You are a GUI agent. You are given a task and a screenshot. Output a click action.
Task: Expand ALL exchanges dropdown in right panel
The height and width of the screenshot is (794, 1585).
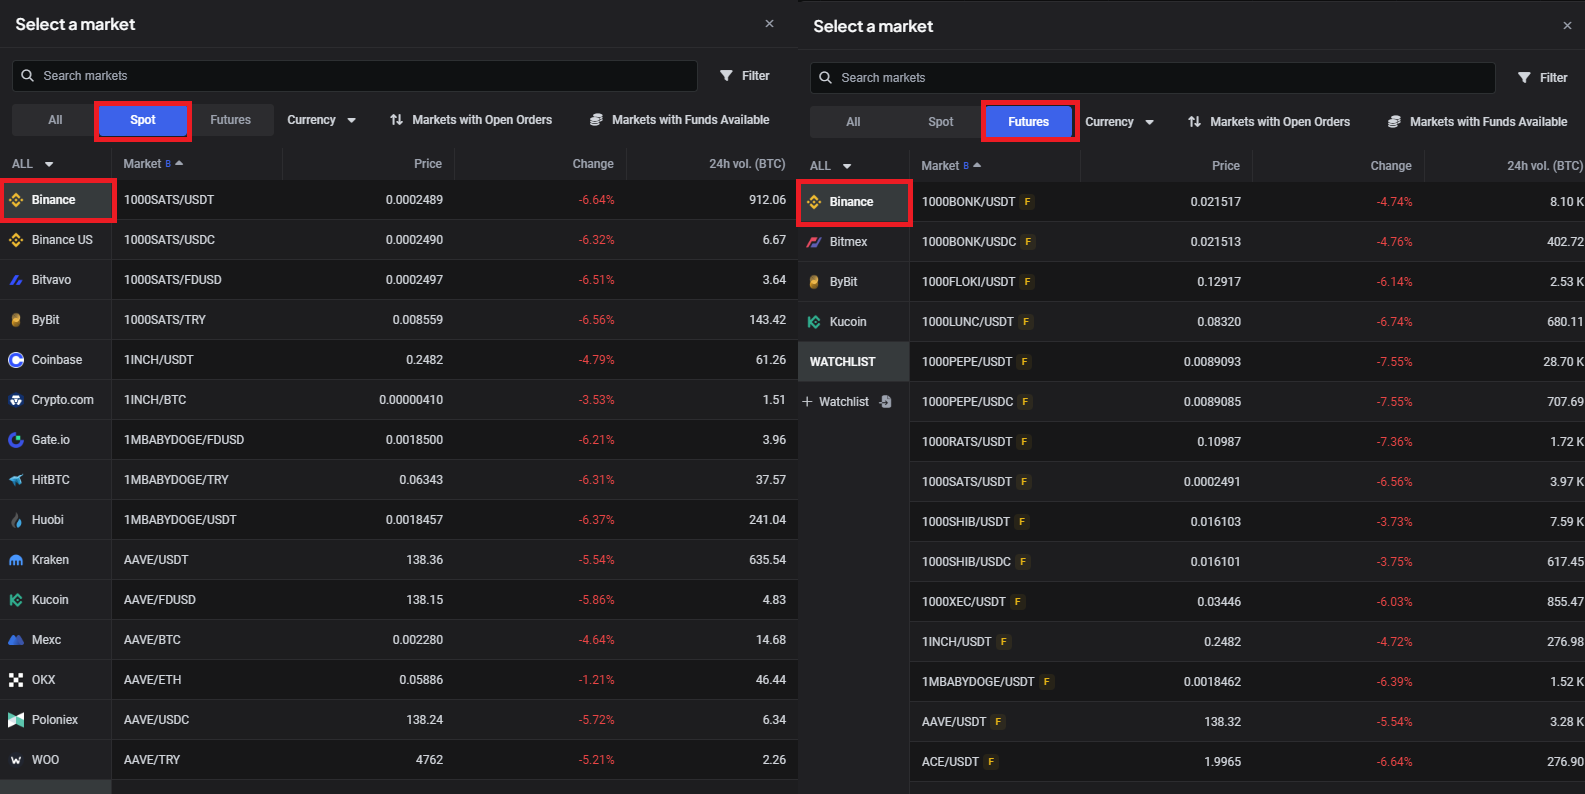(x=831, y=166)
